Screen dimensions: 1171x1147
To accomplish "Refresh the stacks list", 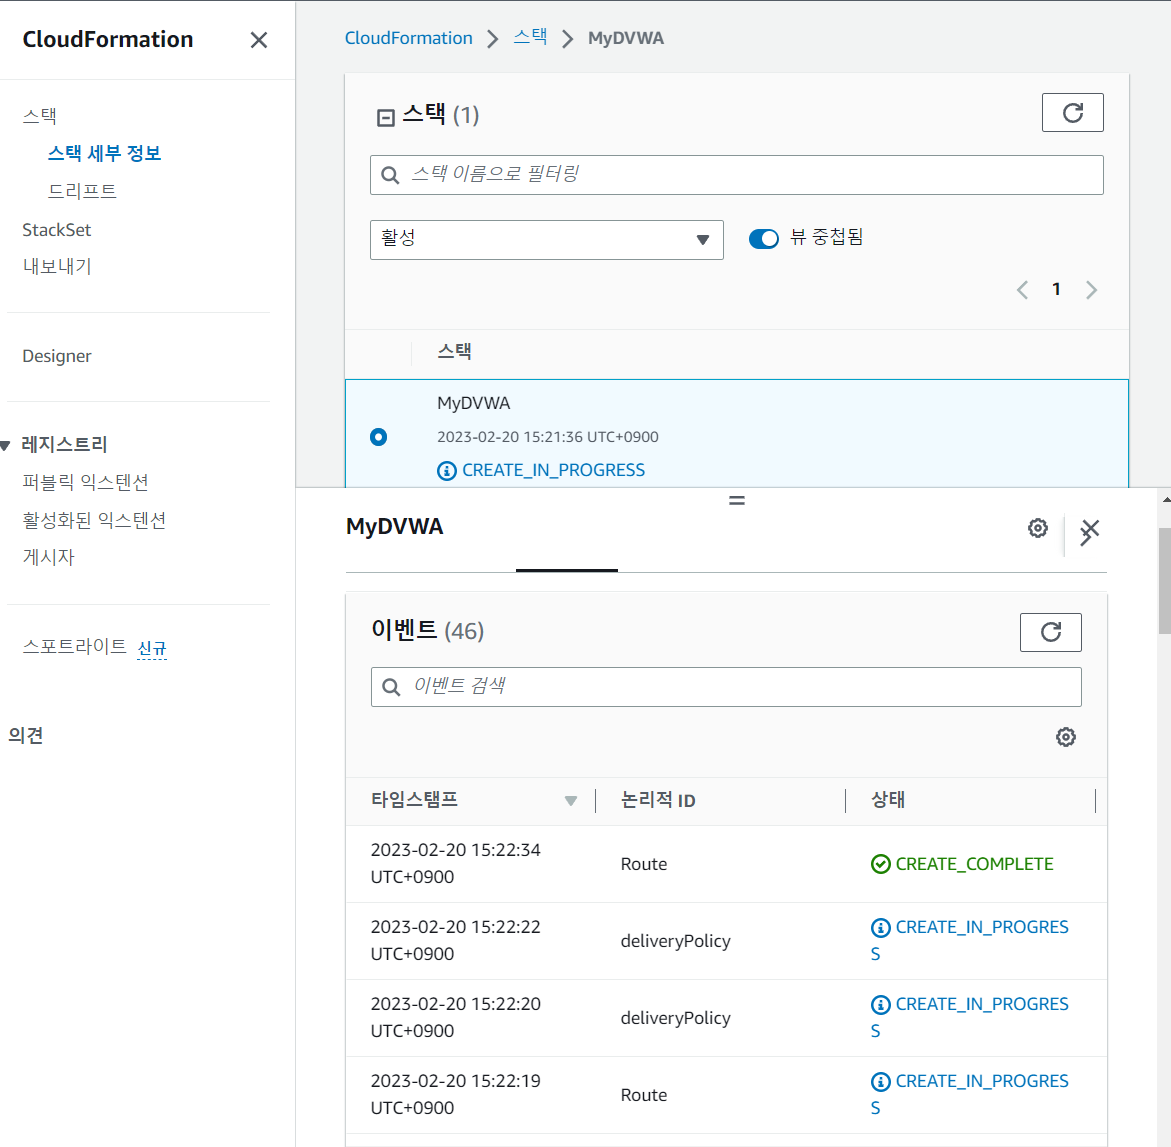I will click(x=1072, y=113).
